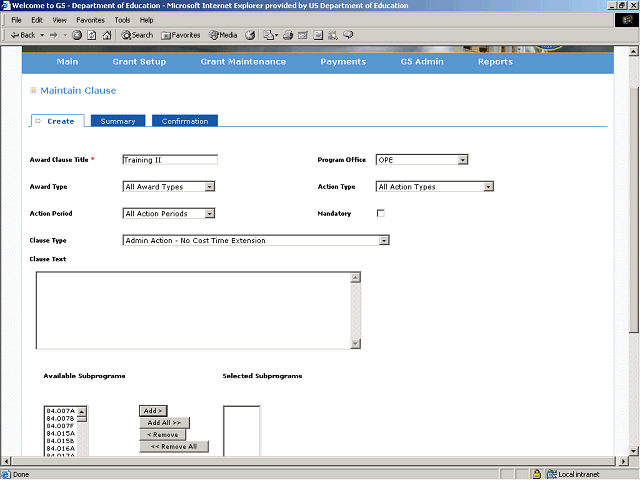Click the Windows logo throbber icon
640x480 pixels.
[x=627, y=20]
